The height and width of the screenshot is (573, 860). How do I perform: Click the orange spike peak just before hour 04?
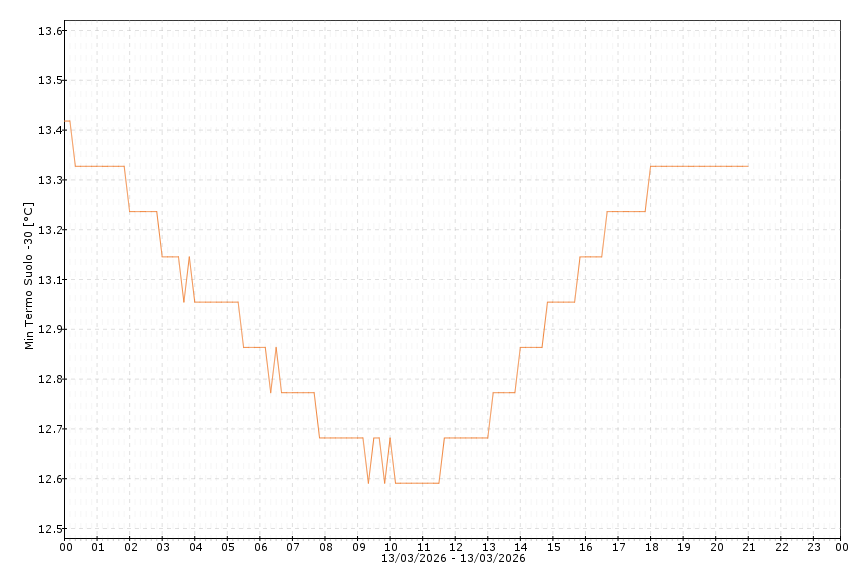189,257
